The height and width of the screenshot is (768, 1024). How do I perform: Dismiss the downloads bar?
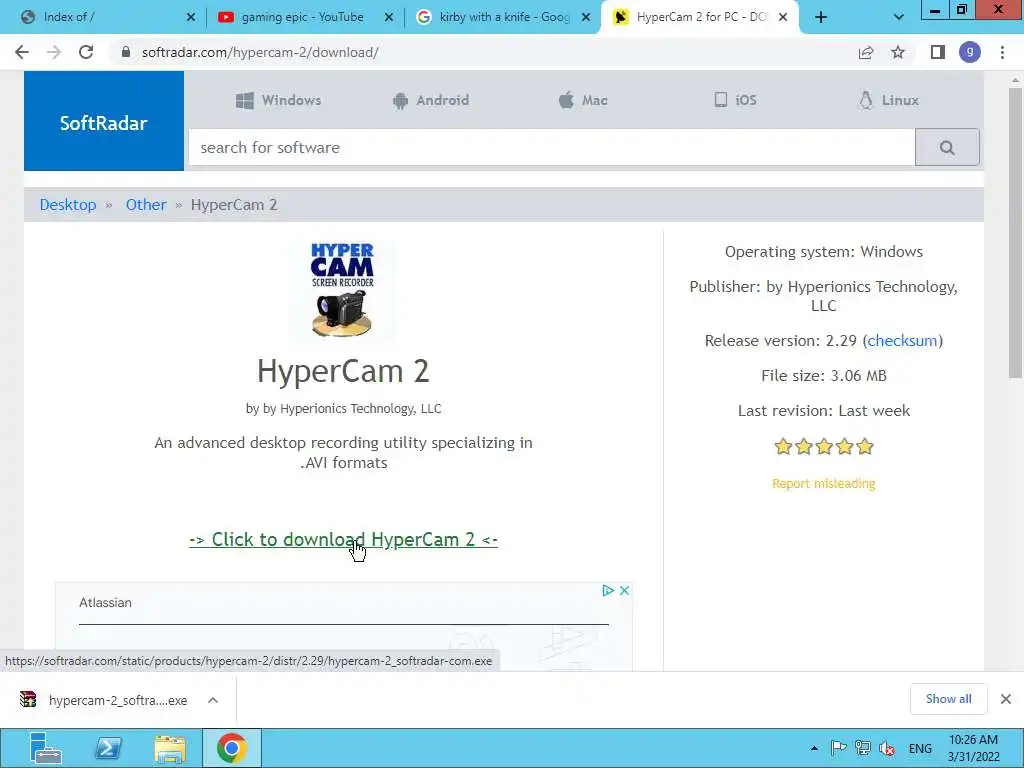tap(1006, 699)
